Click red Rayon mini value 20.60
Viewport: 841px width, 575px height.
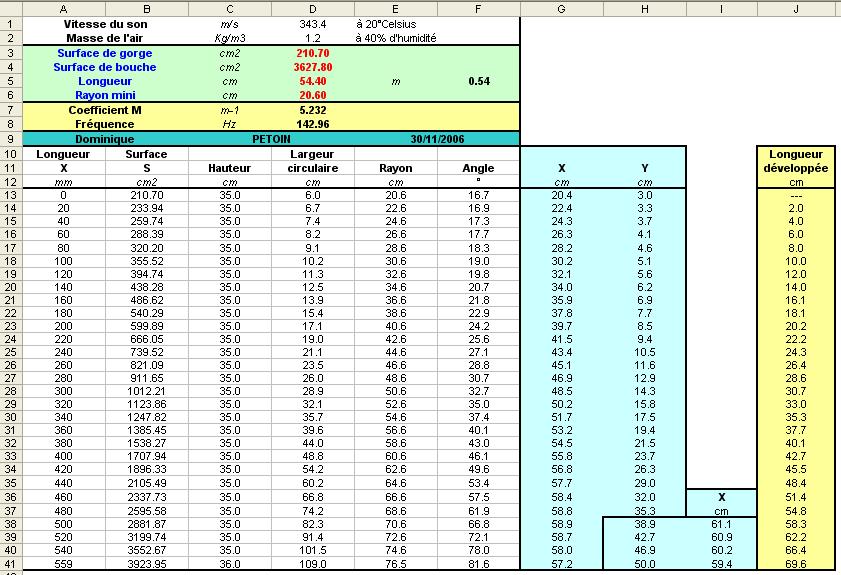(x=313, y=95)
